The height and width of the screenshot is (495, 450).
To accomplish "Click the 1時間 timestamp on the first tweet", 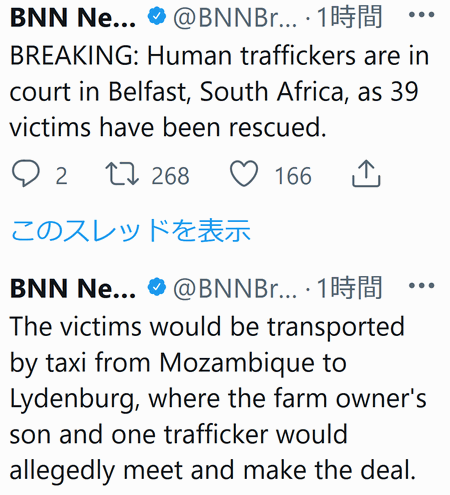I will (349, 17).
